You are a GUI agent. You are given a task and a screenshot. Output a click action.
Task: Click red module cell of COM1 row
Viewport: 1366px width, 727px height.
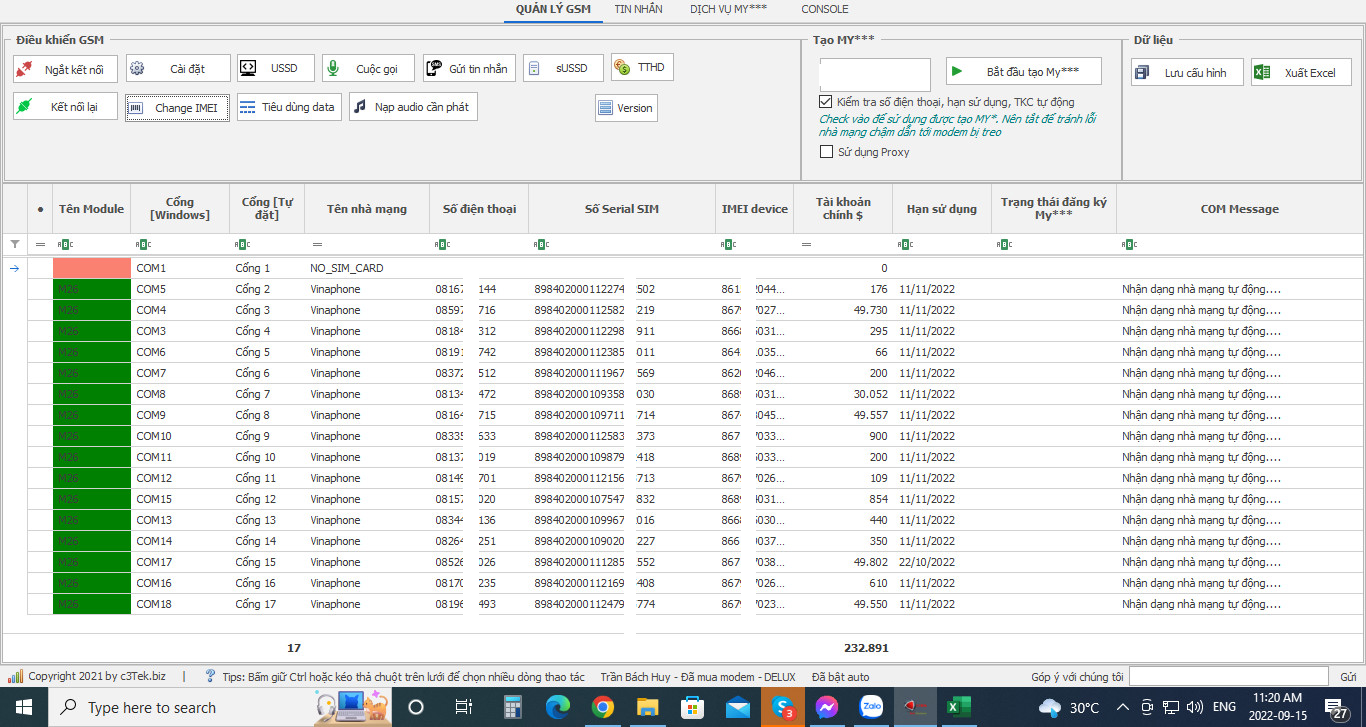click(92, 268)
